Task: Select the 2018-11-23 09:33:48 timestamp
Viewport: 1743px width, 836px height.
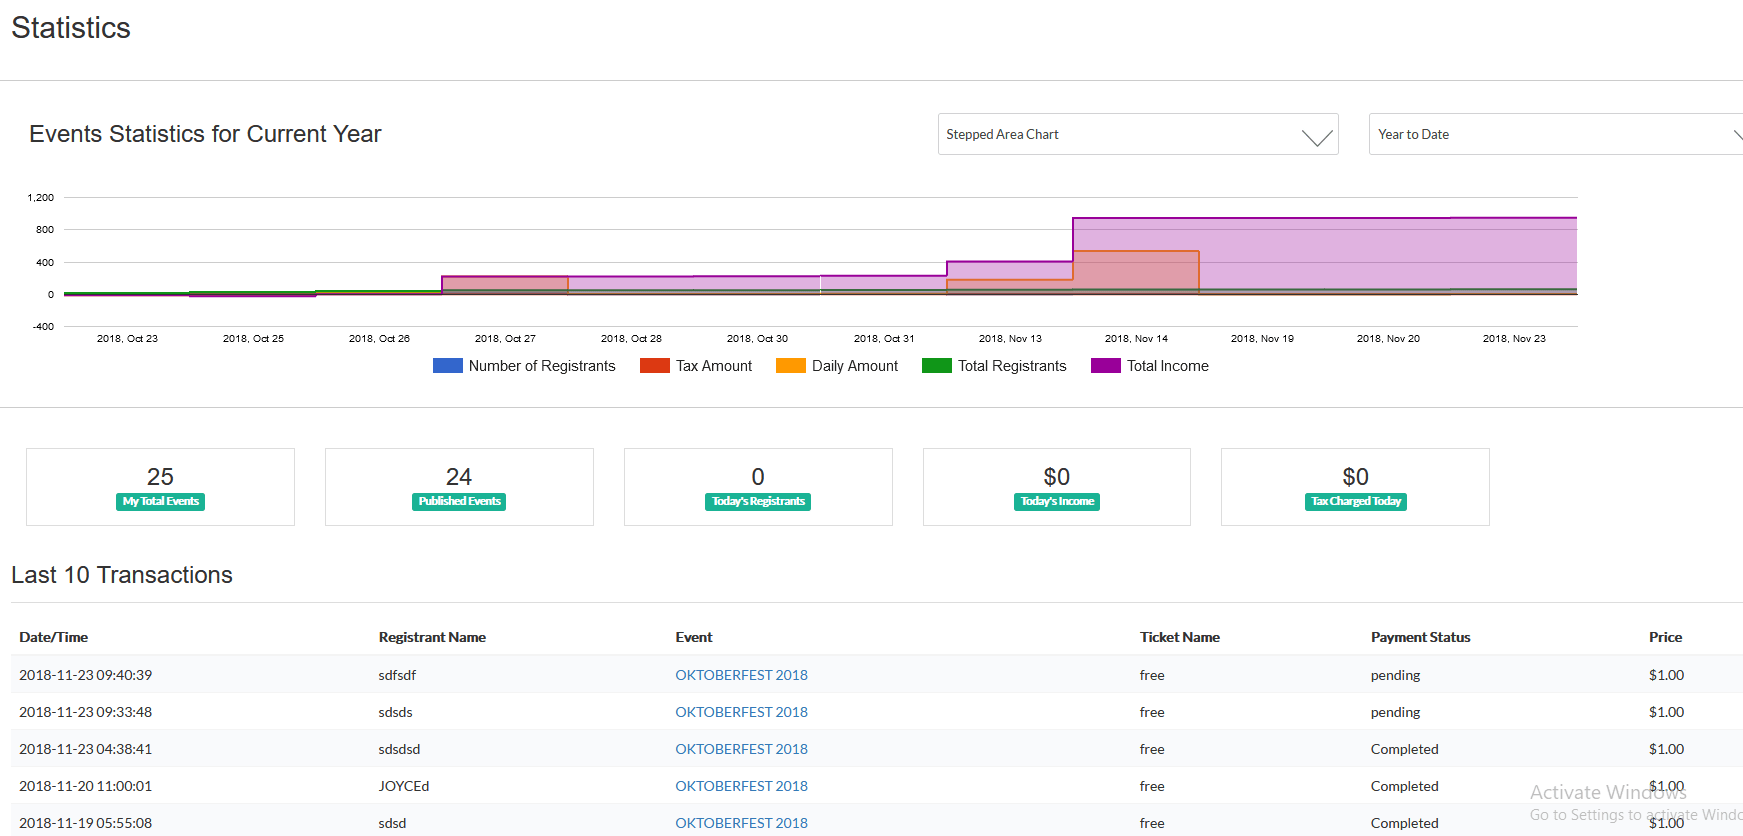Action: [x=86, y=712]
